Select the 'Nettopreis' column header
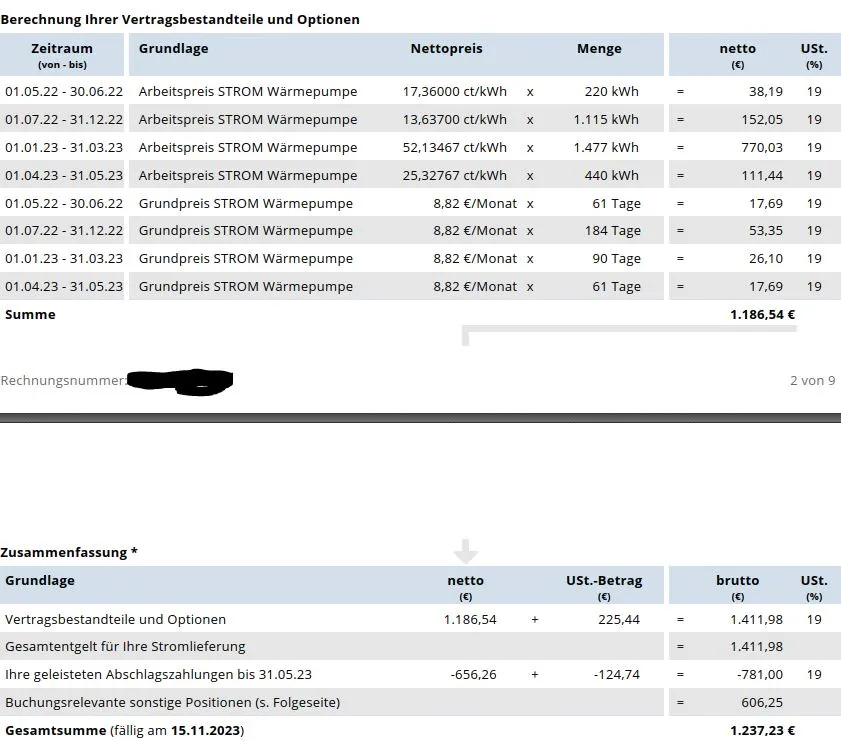The width and height of the screenshot is (841, 741). (446, 48)
